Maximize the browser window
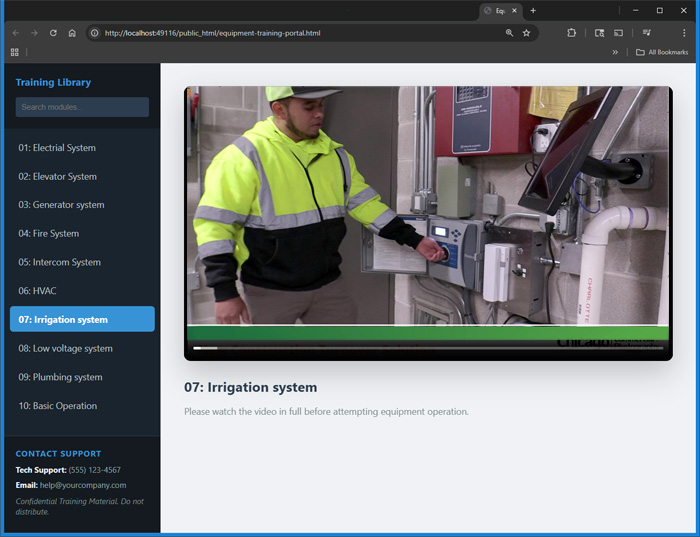Image resolution: width=700 pixels, height=537 pixels. click(x=659, y=11)
